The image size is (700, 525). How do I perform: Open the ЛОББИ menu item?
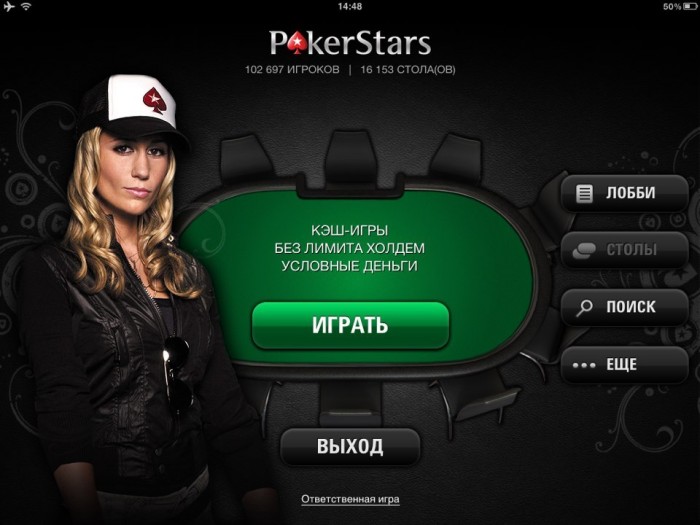click(x=625, y=193)
